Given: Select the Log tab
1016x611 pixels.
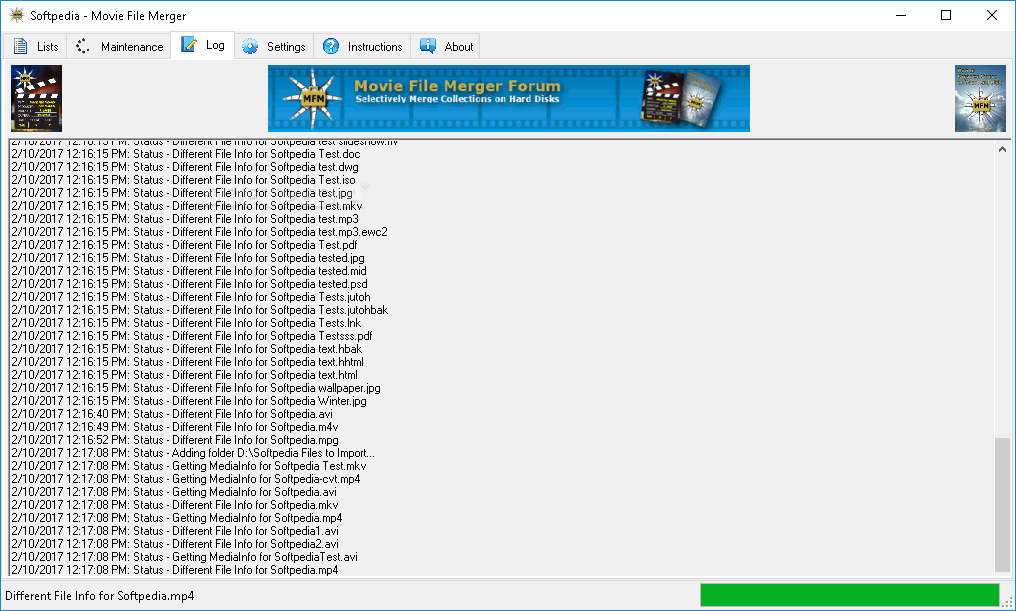Looking at the screenshot, I should (x=203, y=45).
